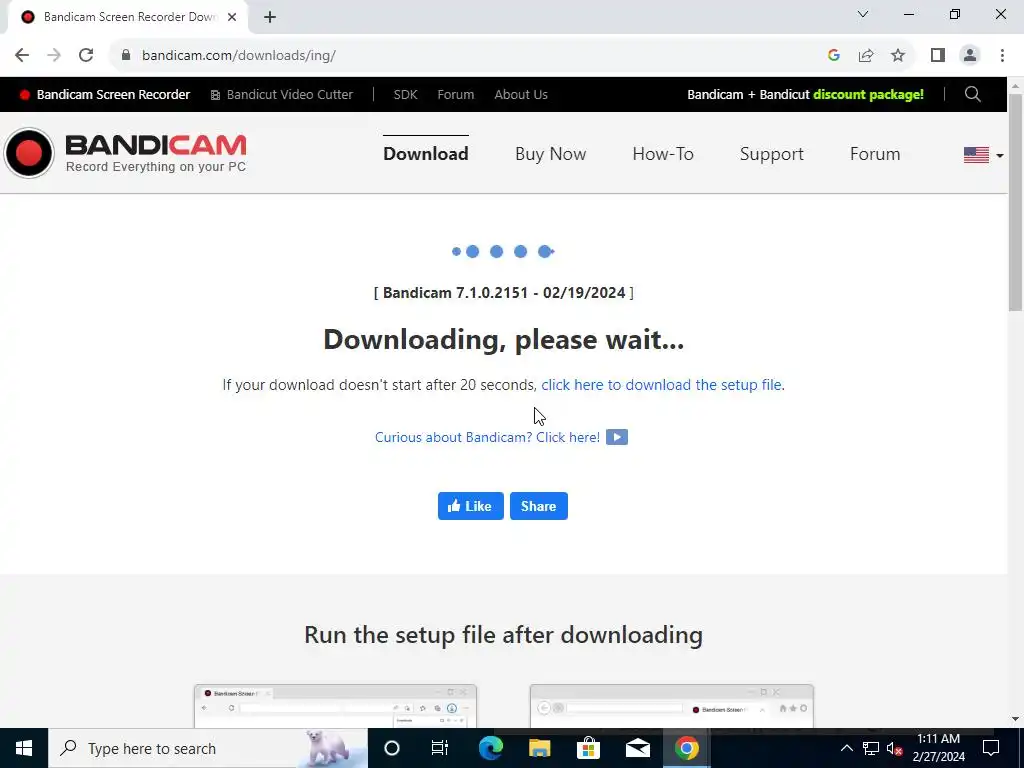Open the Google icon in address bar
Image resolution: width=1024 pixels, height=768 pixels.
pos(833,56)
